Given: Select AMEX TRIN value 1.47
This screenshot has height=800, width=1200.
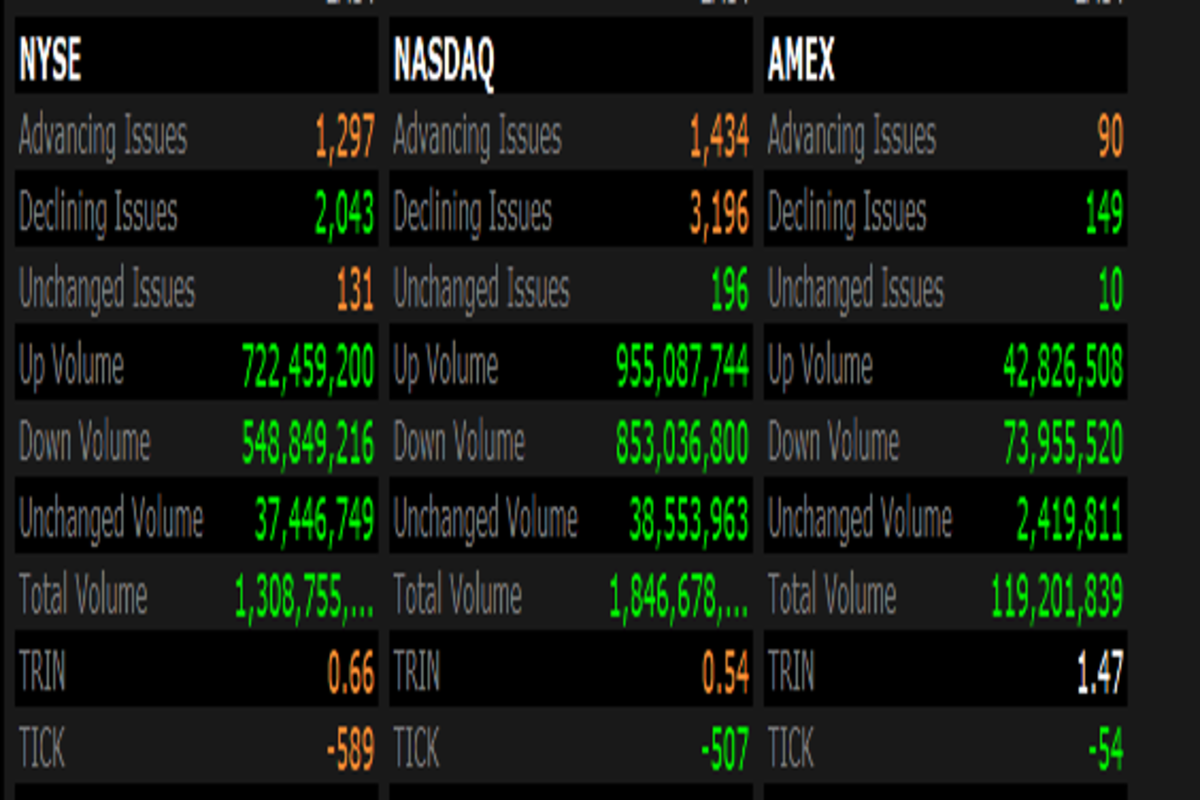Looking at the screenshot, I should point(1100,674).
